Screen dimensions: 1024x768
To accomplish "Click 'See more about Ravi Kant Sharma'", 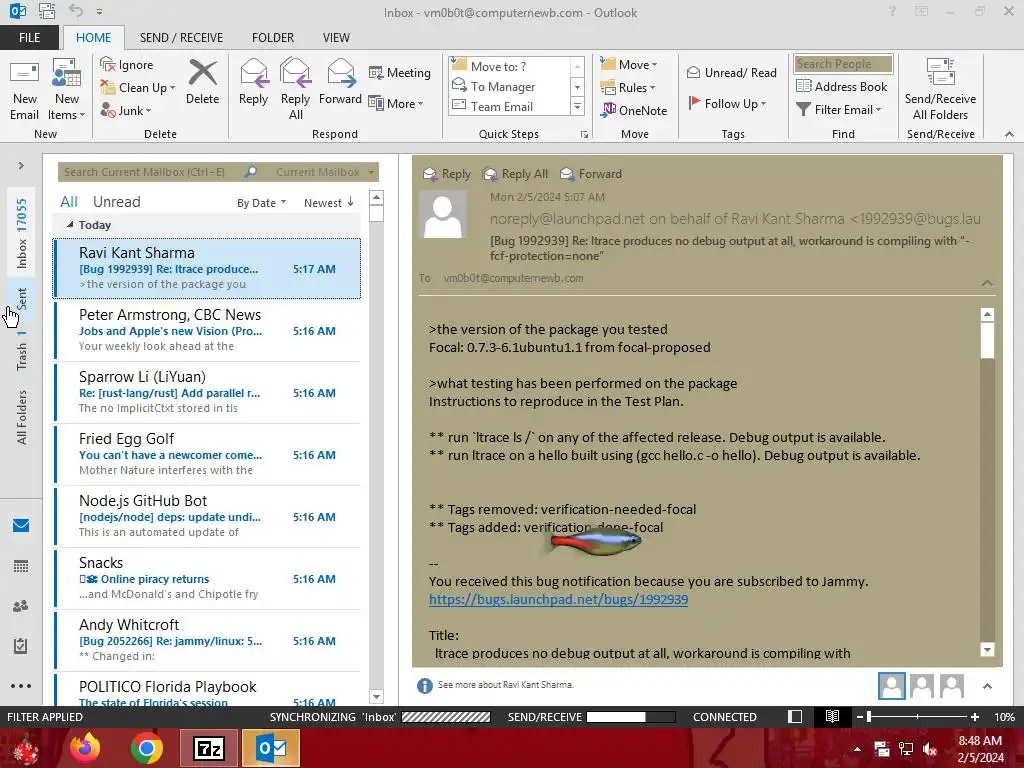I will (x=505, y=685).
